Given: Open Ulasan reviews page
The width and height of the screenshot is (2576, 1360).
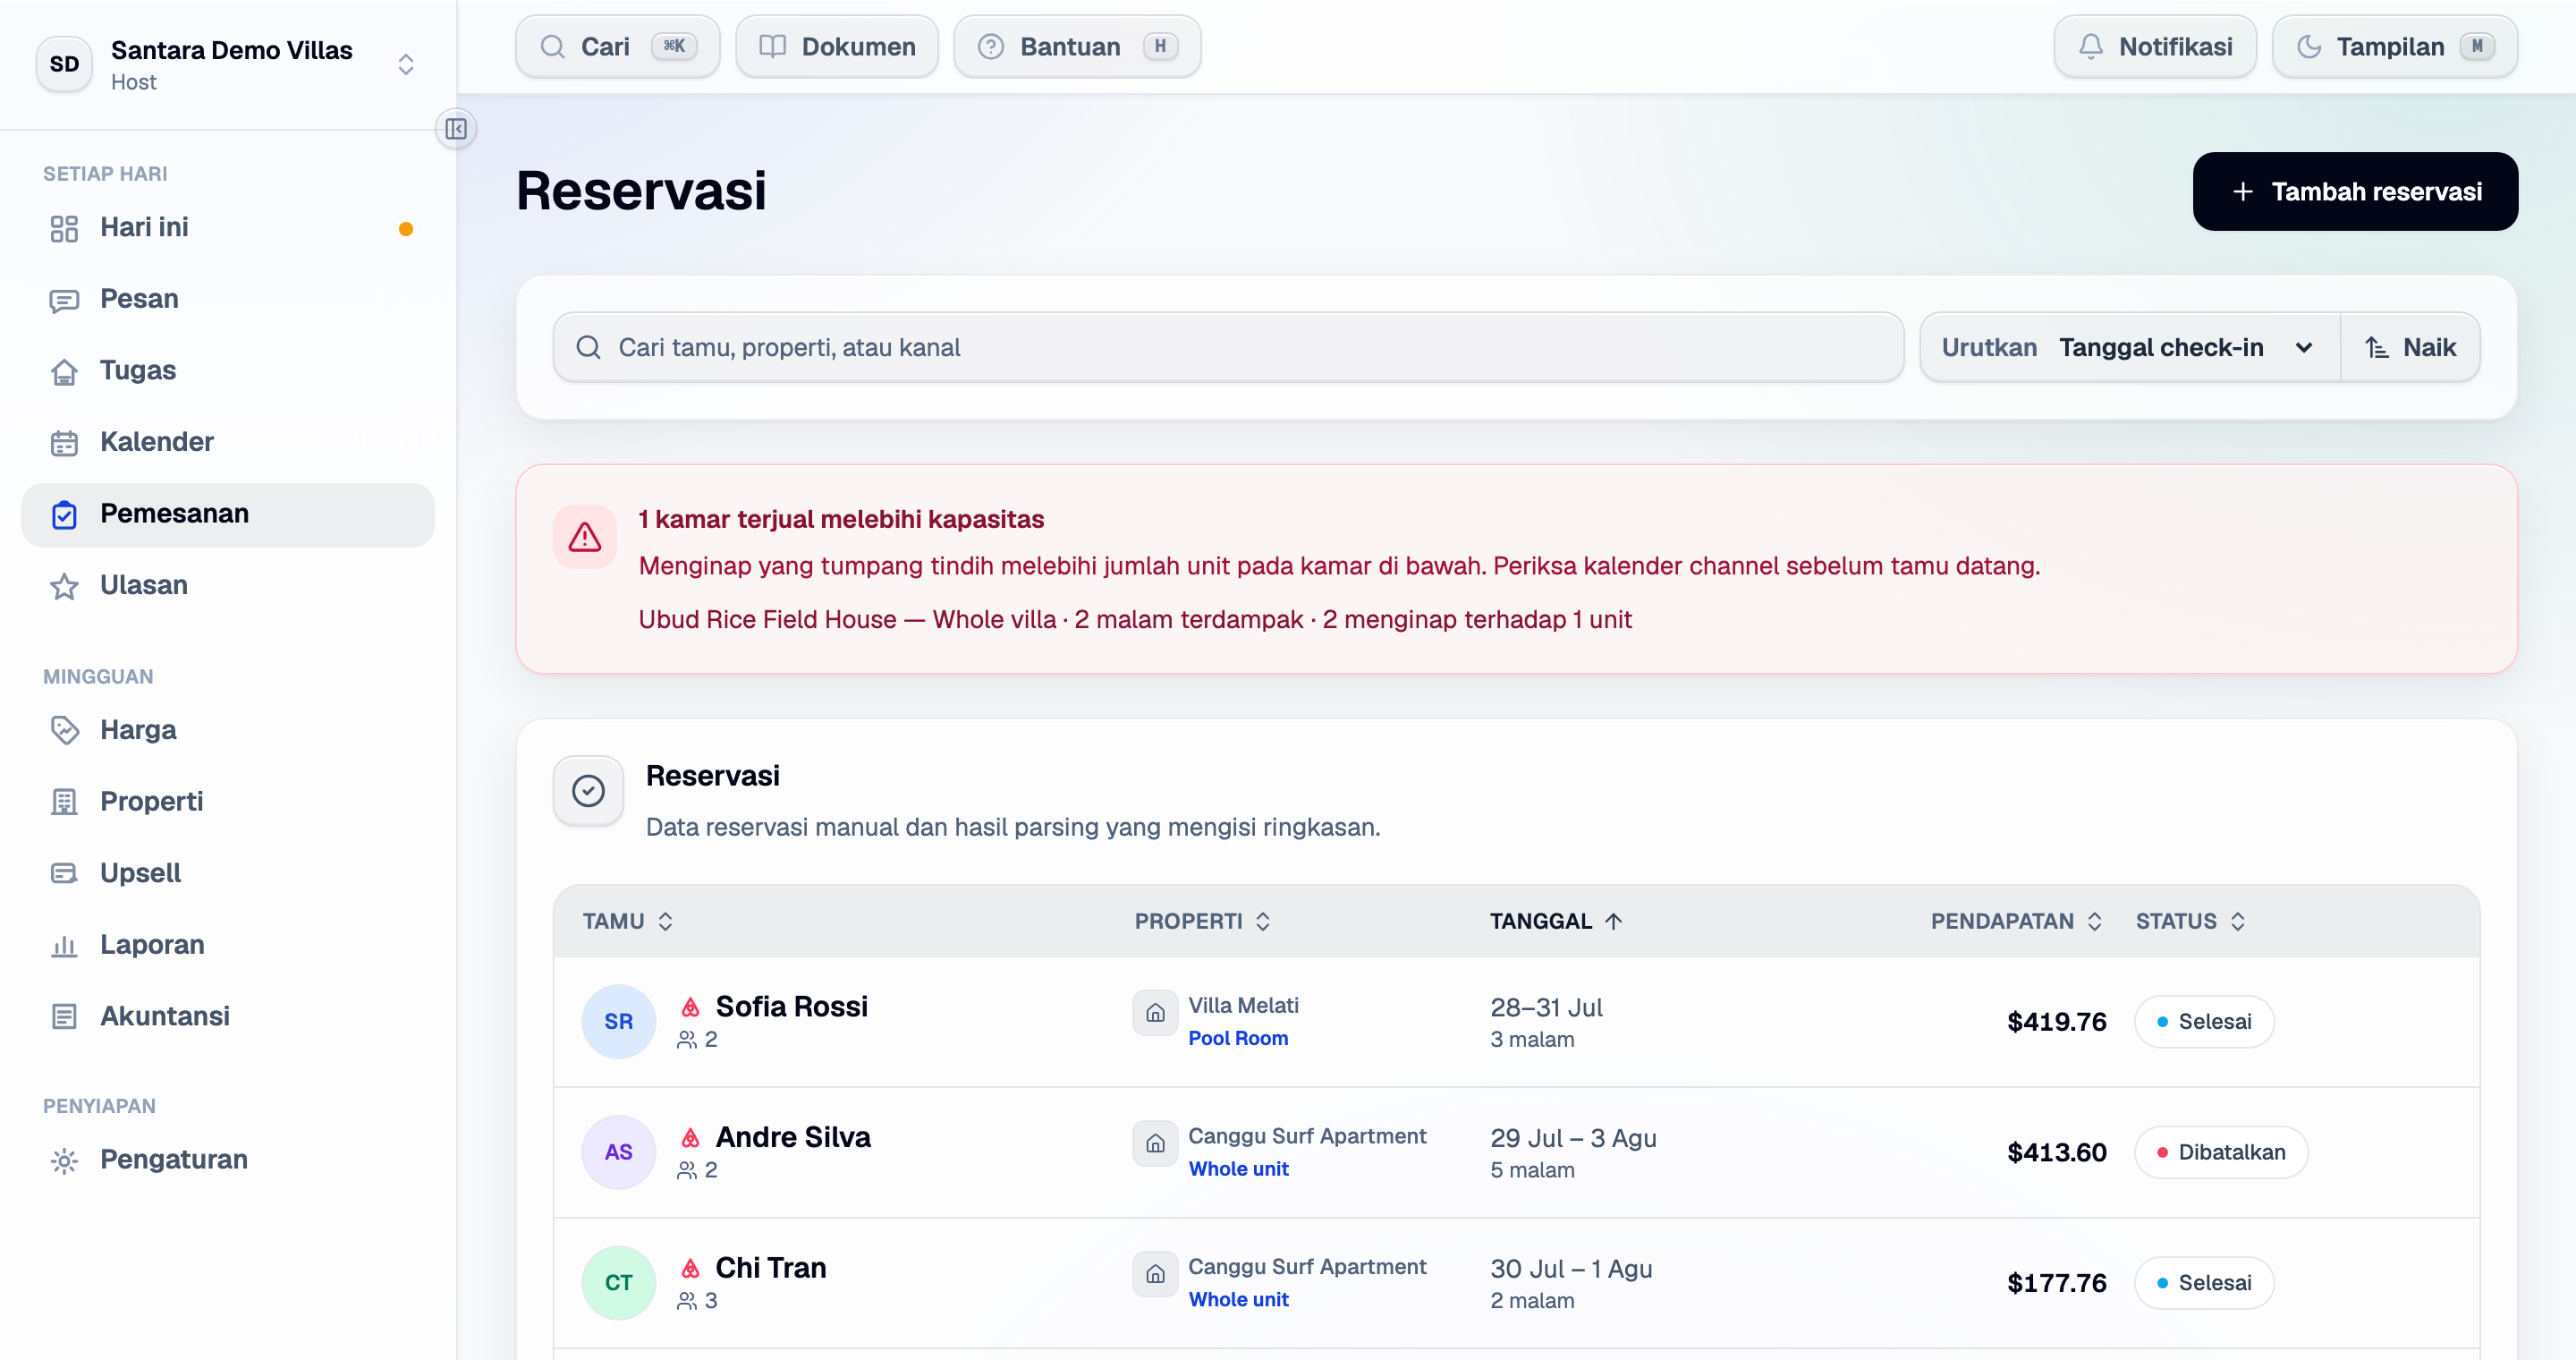Looking at the screenshot, I should 228,585.
